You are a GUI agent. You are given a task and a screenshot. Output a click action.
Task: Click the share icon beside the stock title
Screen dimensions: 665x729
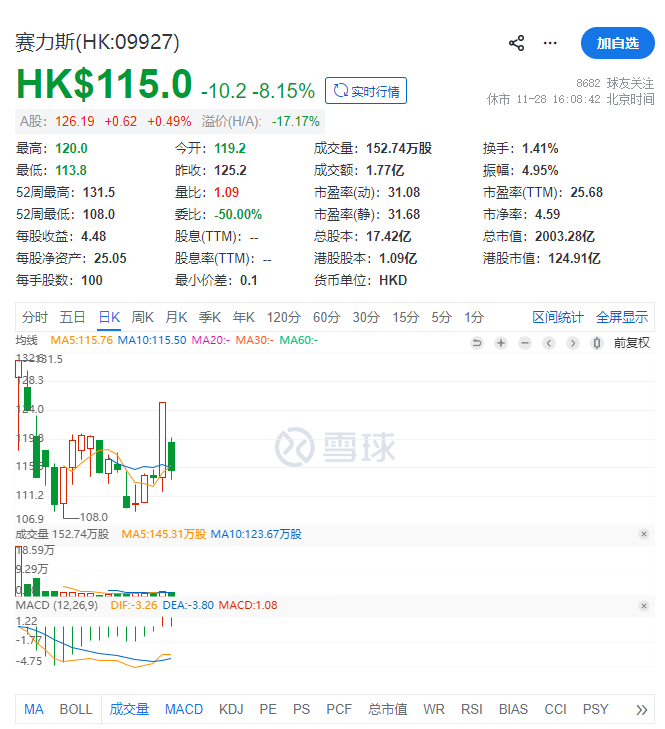(x=517, y=43)
